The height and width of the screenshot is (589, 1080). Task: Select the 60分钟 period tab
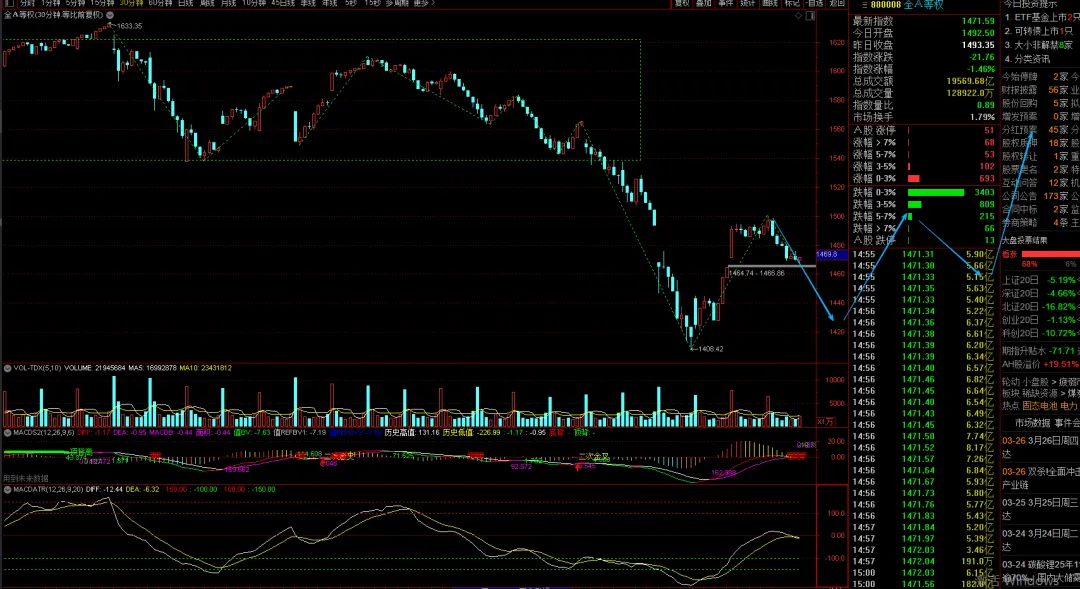point(160,3)
